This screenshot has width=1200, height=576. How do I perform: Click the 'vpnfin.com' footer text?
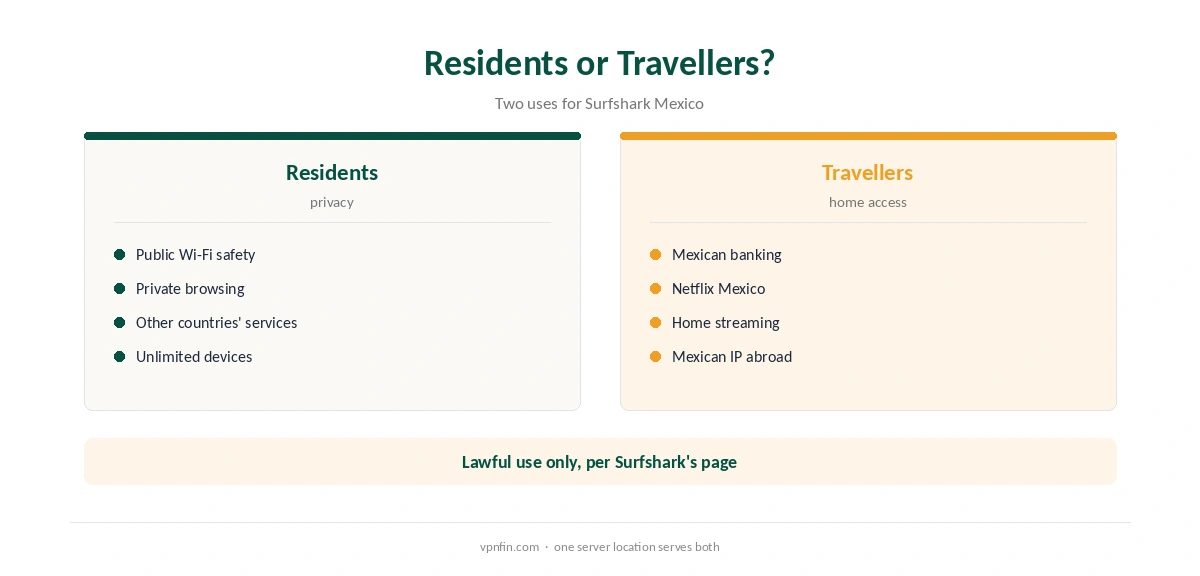tap(509, 547)
